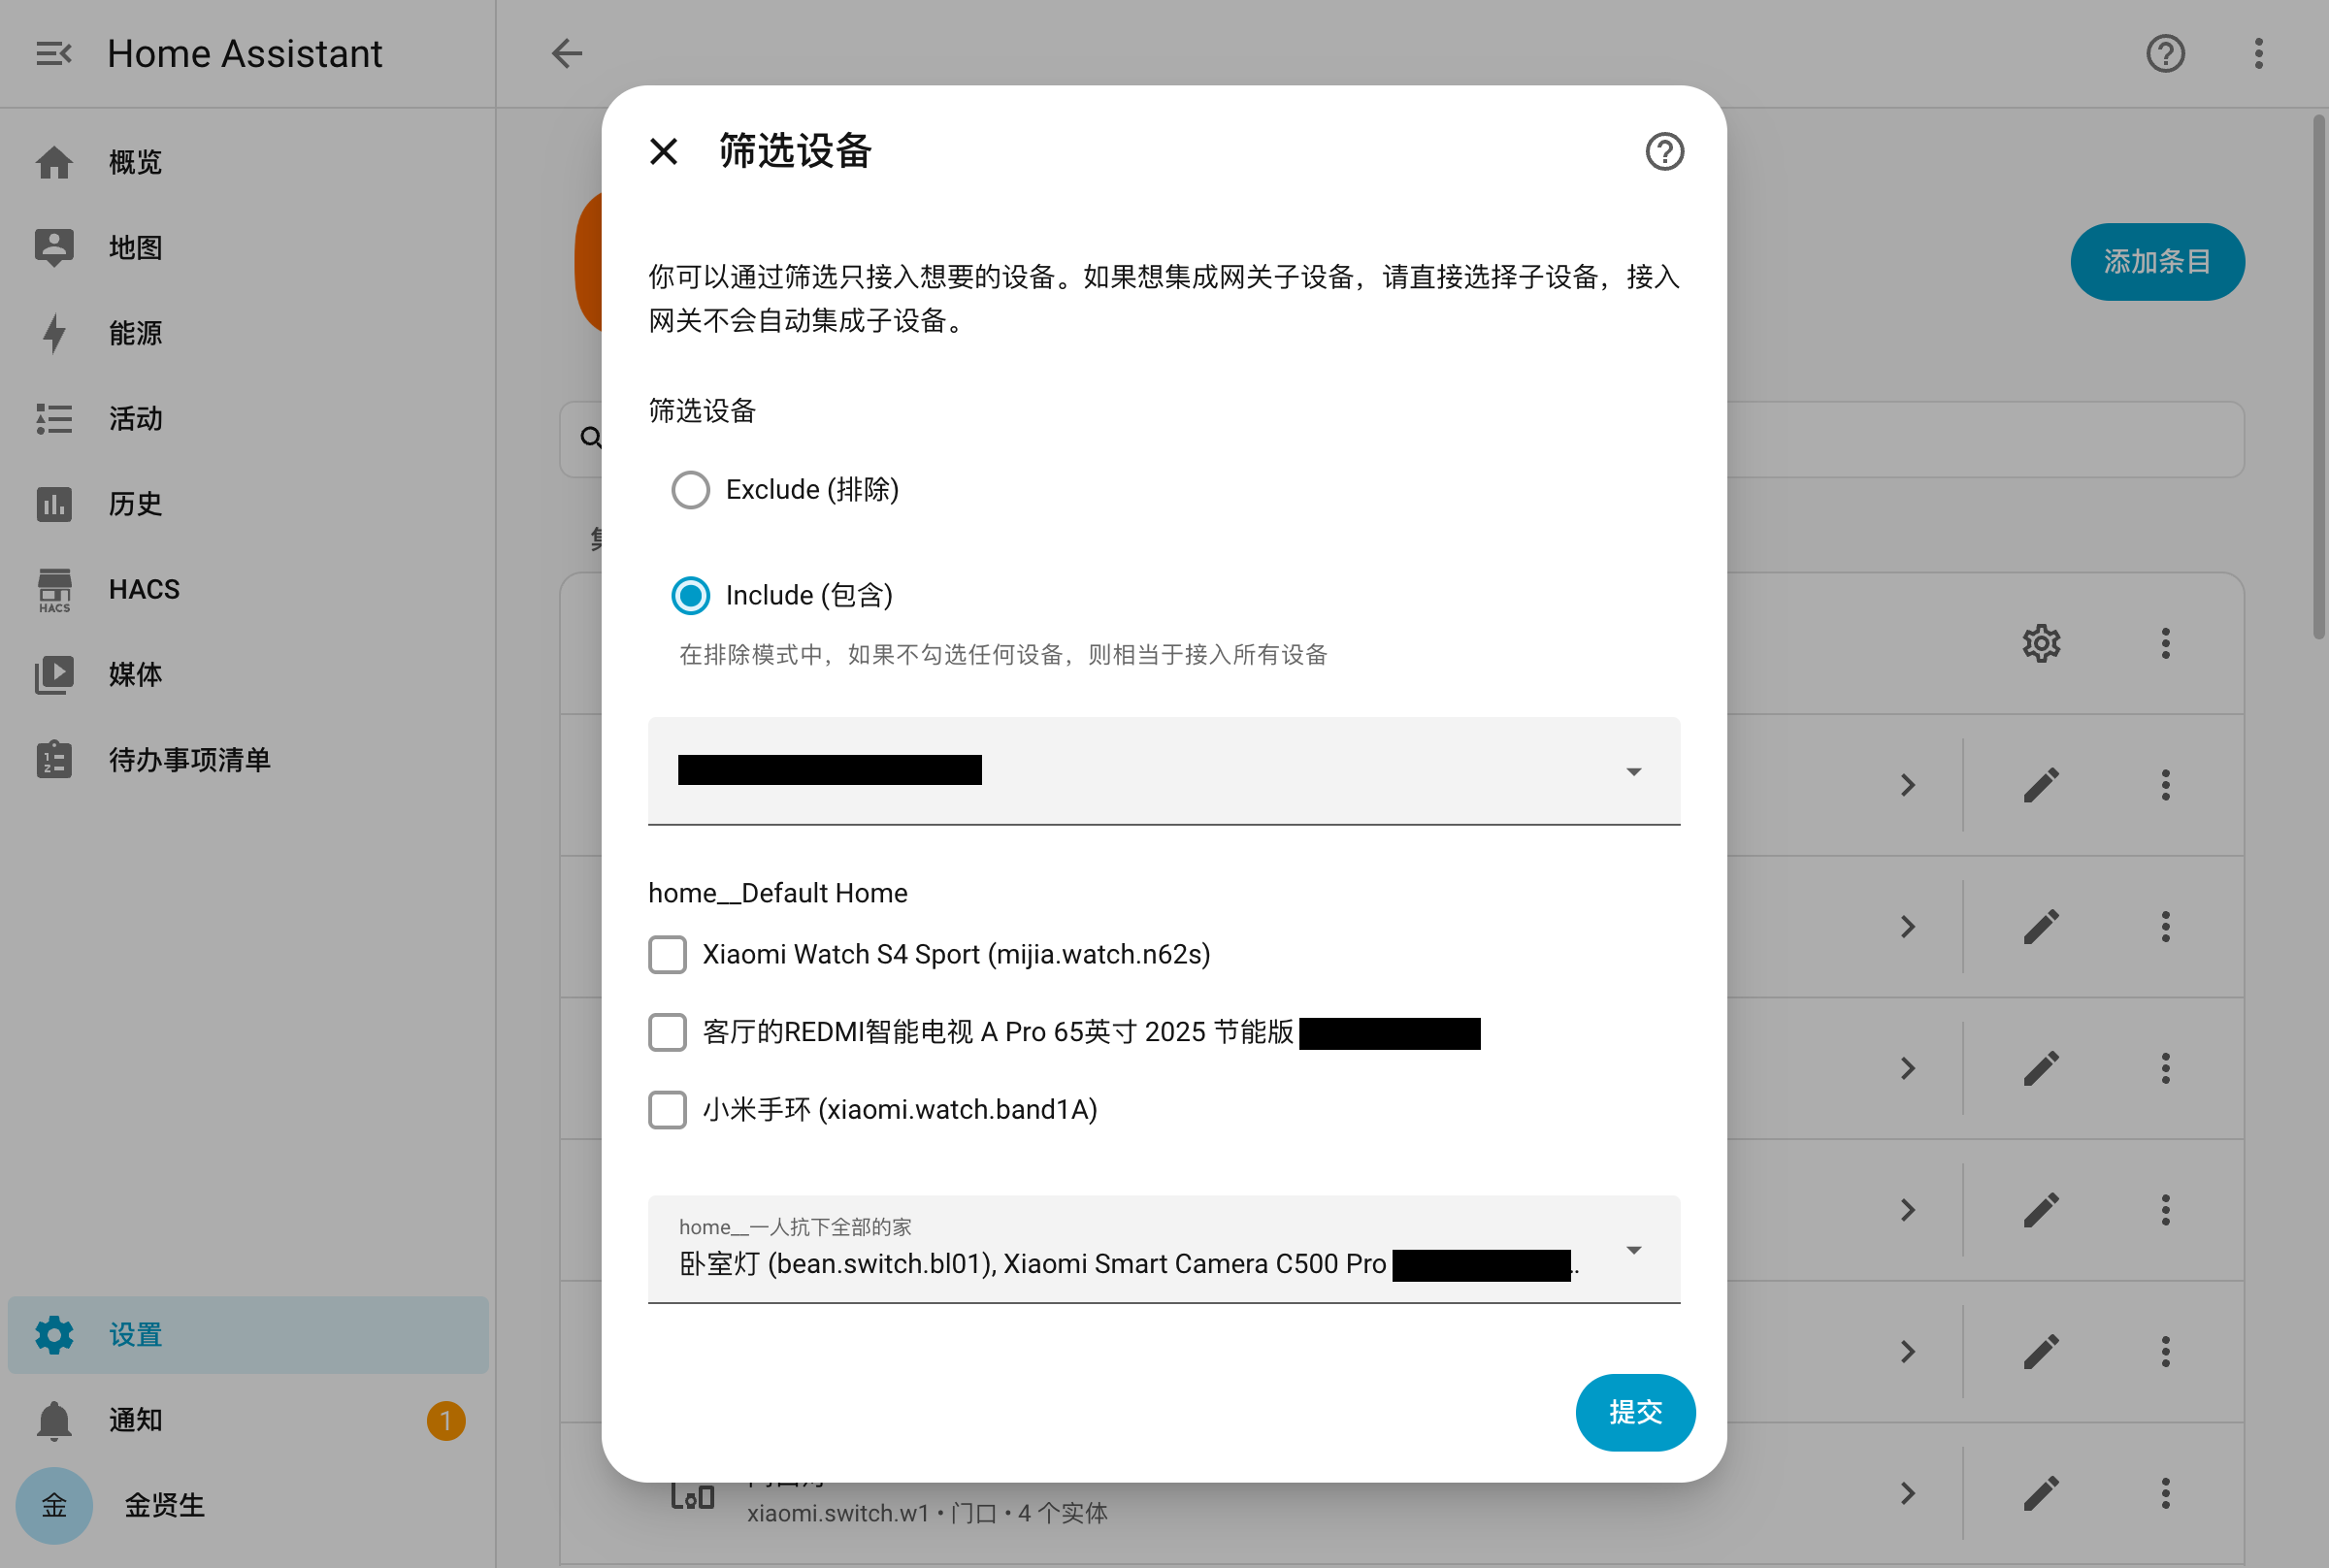
Task: Collapse the Home Assistant sidebar menu
Action: point(54,53)
